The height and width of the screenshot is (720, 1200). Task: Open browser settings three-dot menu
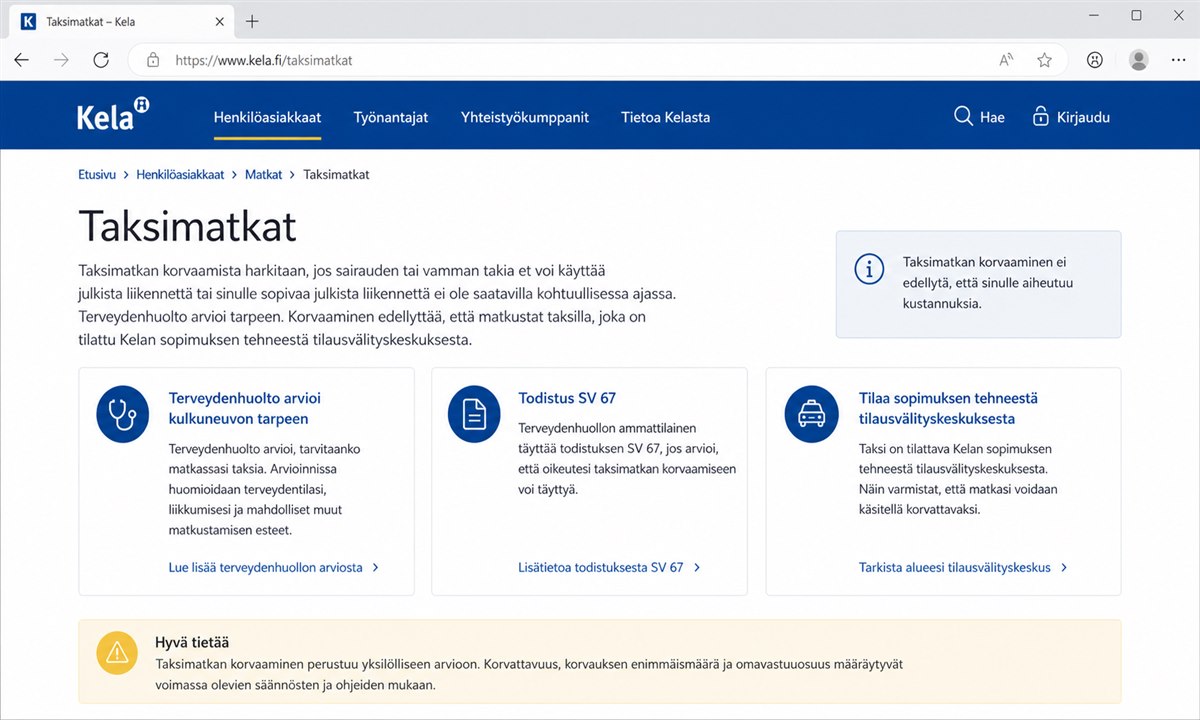pyautogui.click(x=1178, y=60)
